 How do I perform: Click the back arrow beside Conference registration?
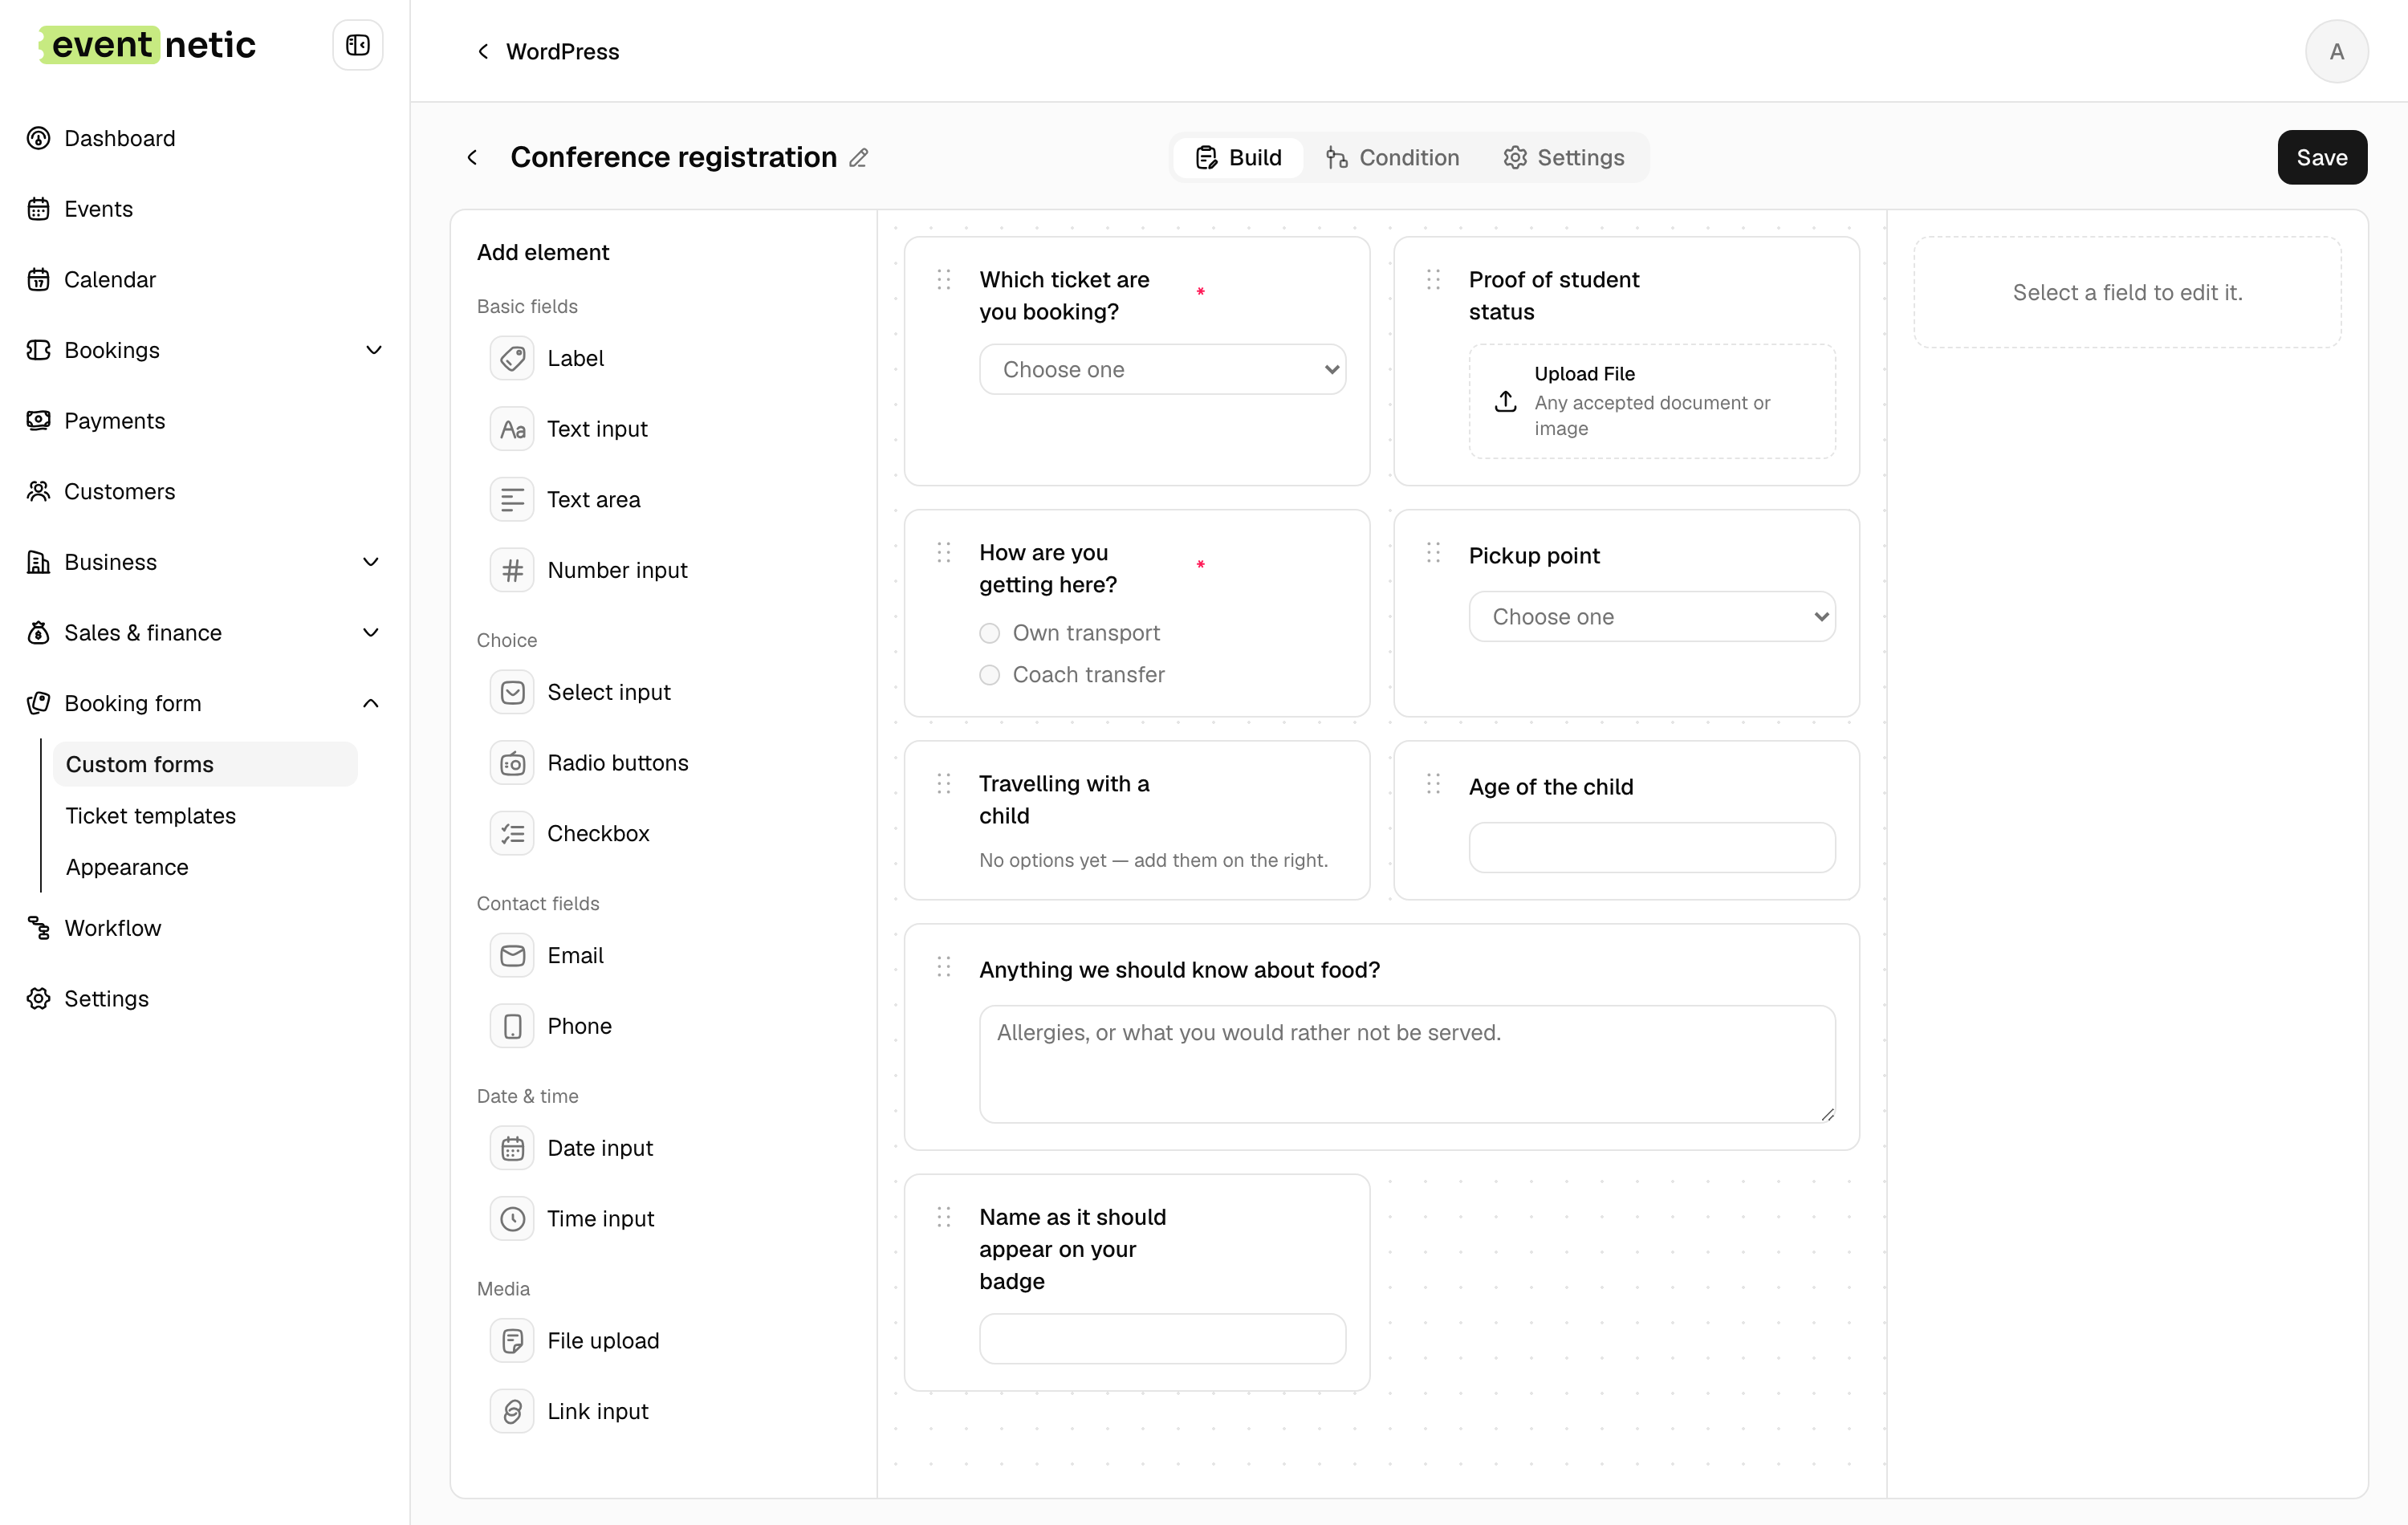(472, 158)
